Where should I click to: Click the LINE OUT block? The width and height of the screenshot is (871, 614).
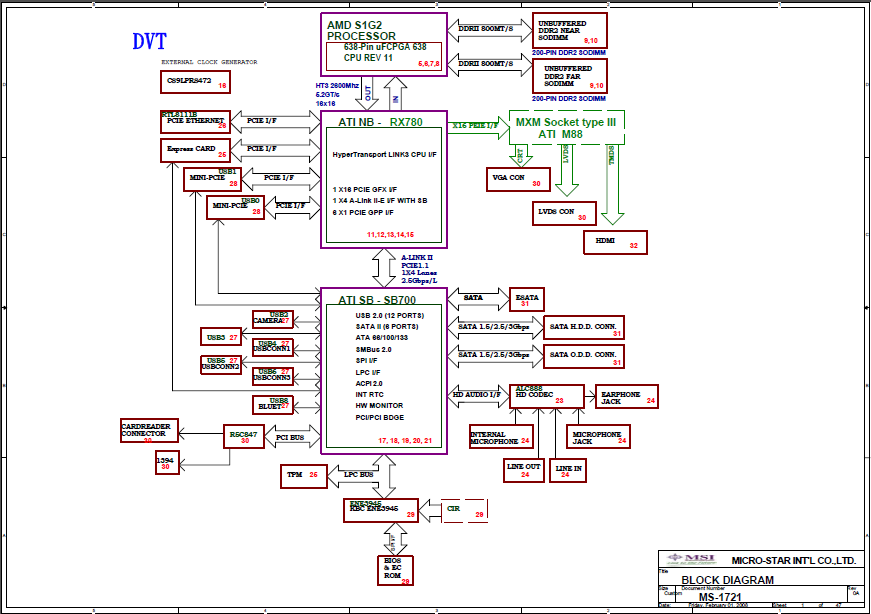point(524,470)
